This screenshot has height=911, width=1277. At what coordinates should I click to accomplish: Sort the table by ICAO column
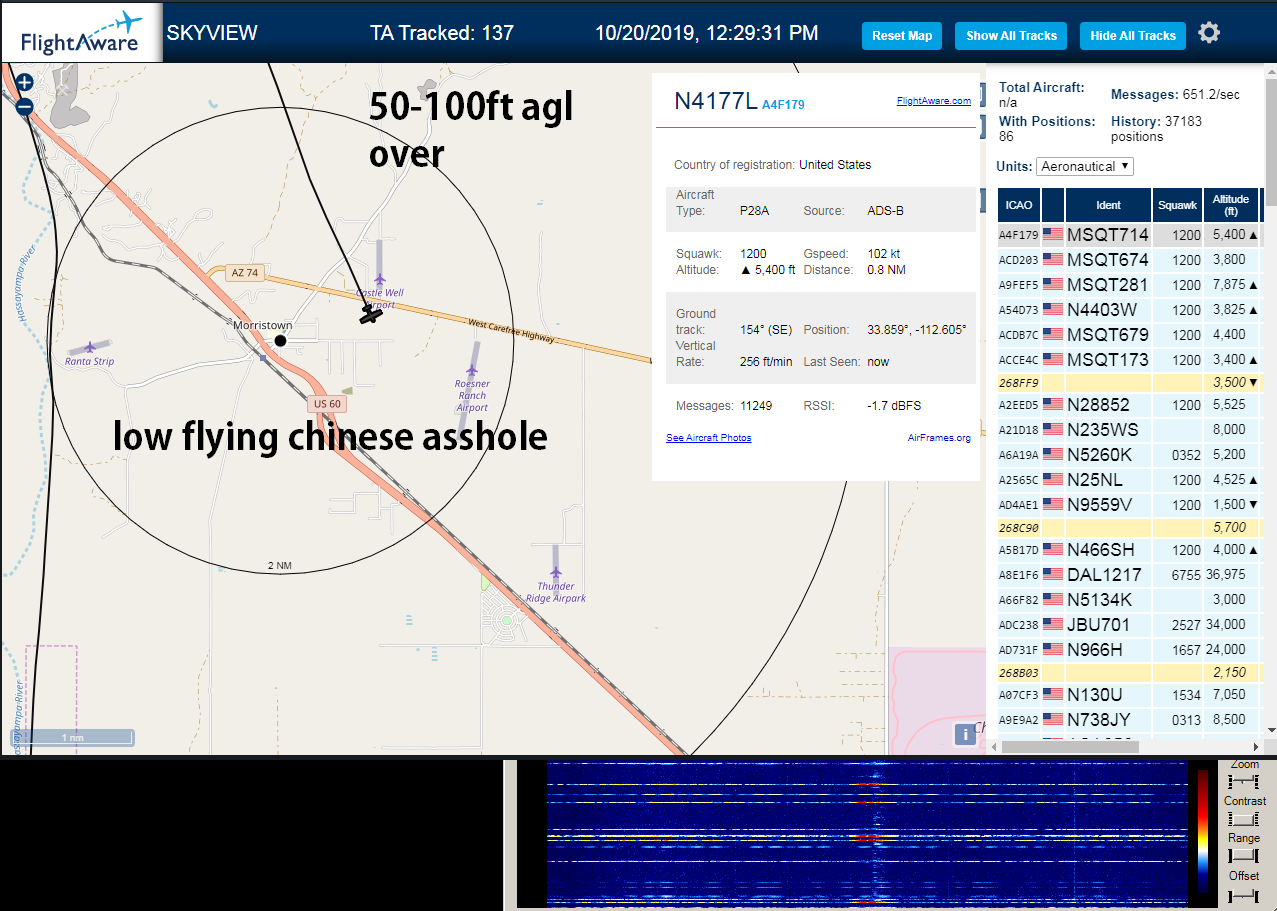coord(1019,205)
